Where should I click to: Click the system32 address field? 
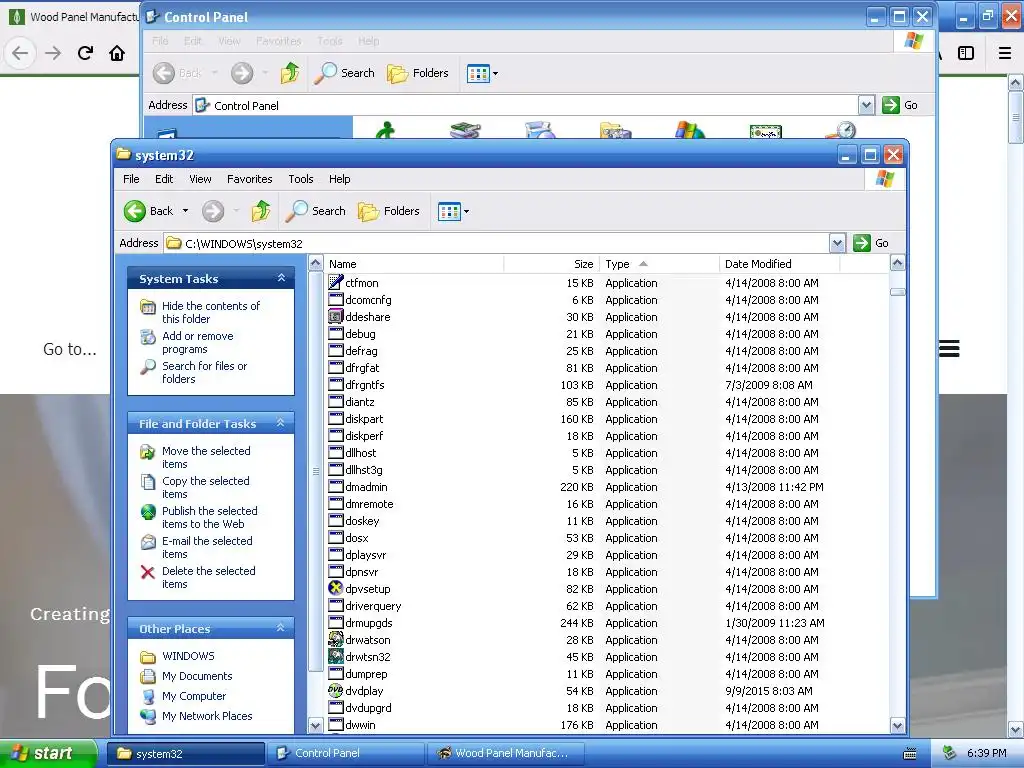click(496, 244)
